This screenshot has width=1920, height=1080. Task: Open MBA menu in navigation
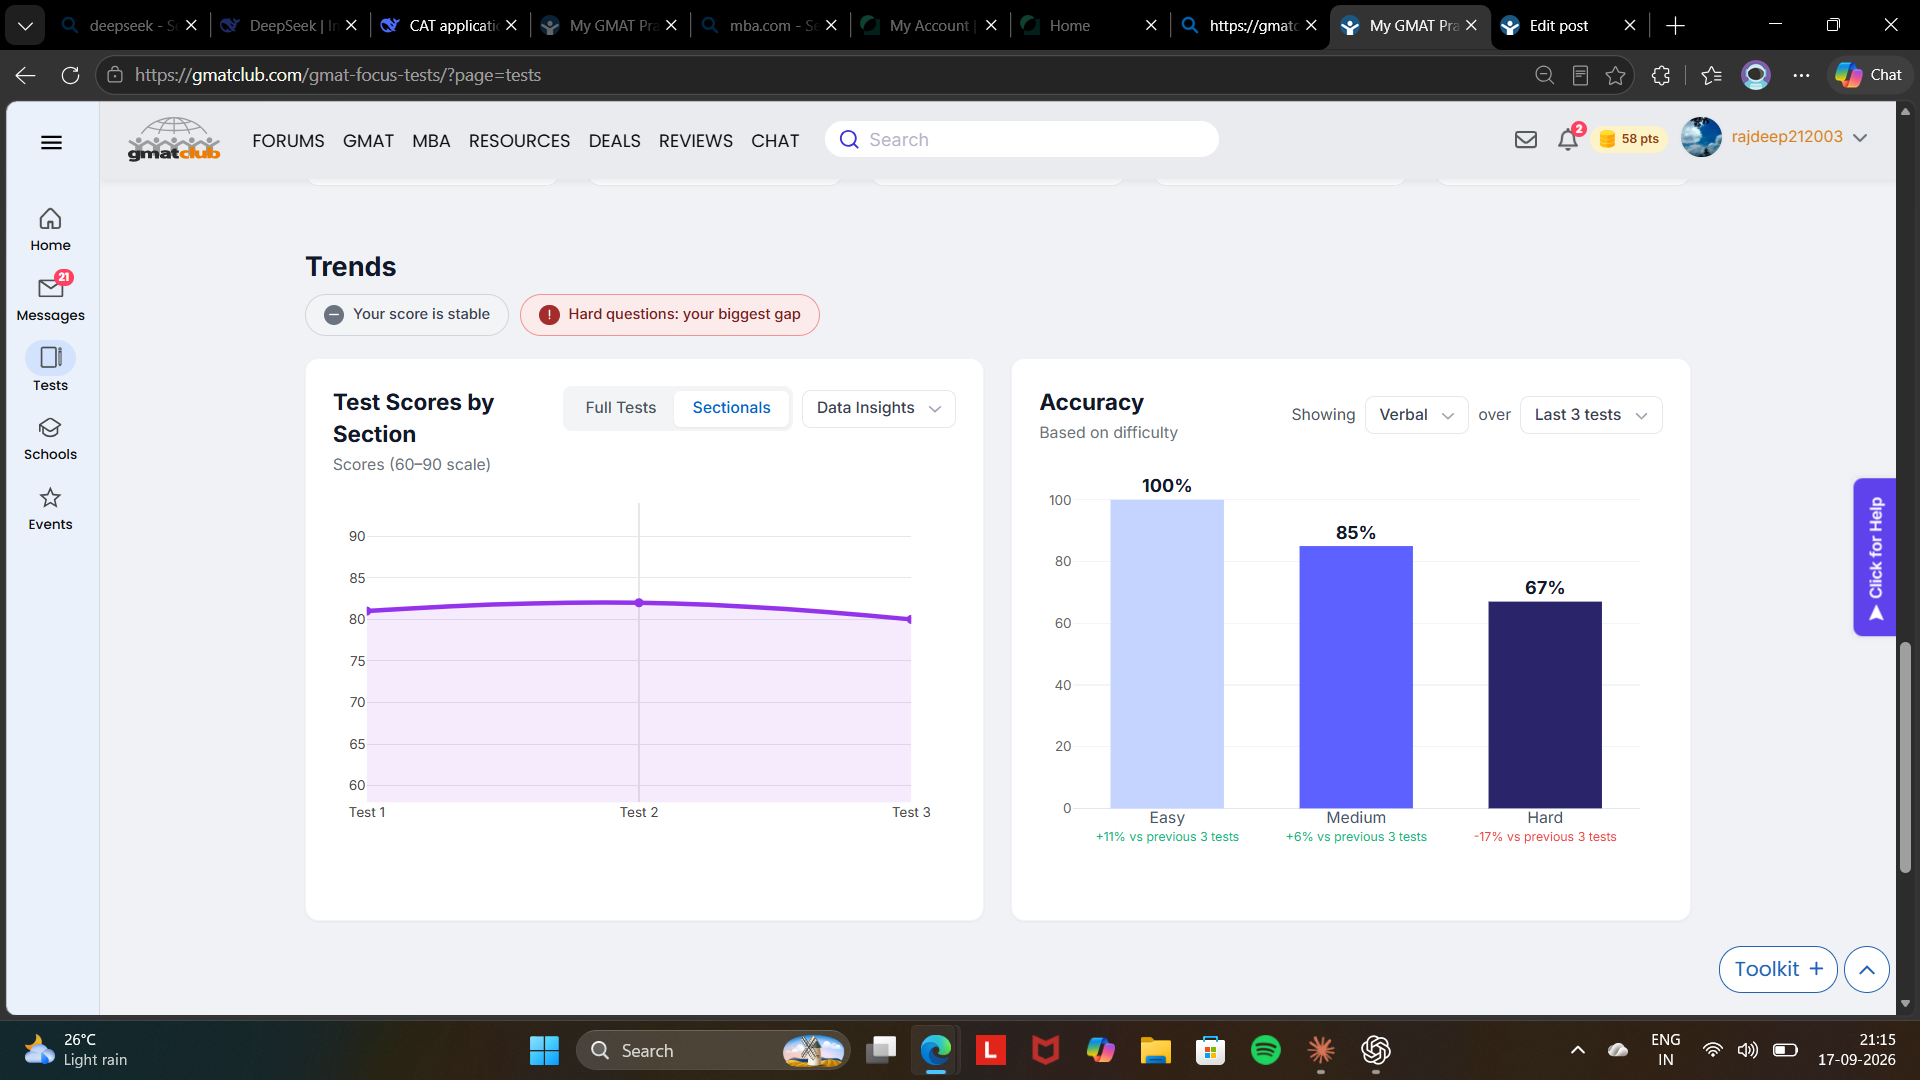tap(431, 141)
